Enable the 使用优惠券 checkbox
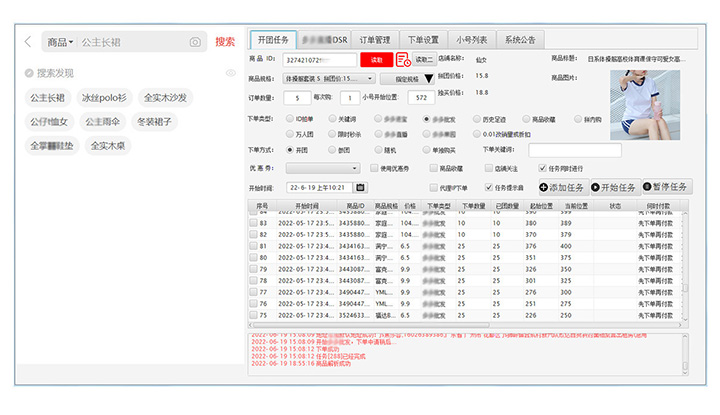Image resolution: width=720 pixels, height=415 pixels. 373,168
